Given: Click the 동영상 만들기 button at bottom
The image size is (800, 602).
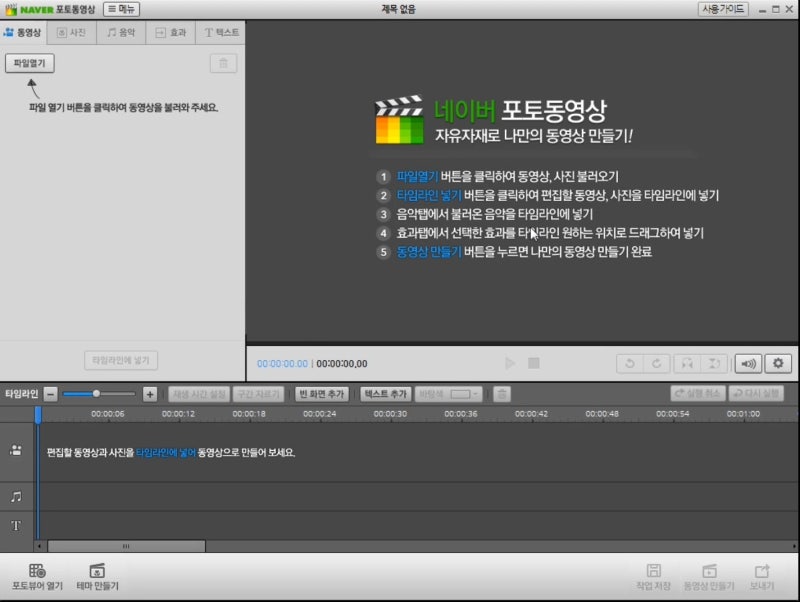Looking at the screenshot, I should (709, 577).
